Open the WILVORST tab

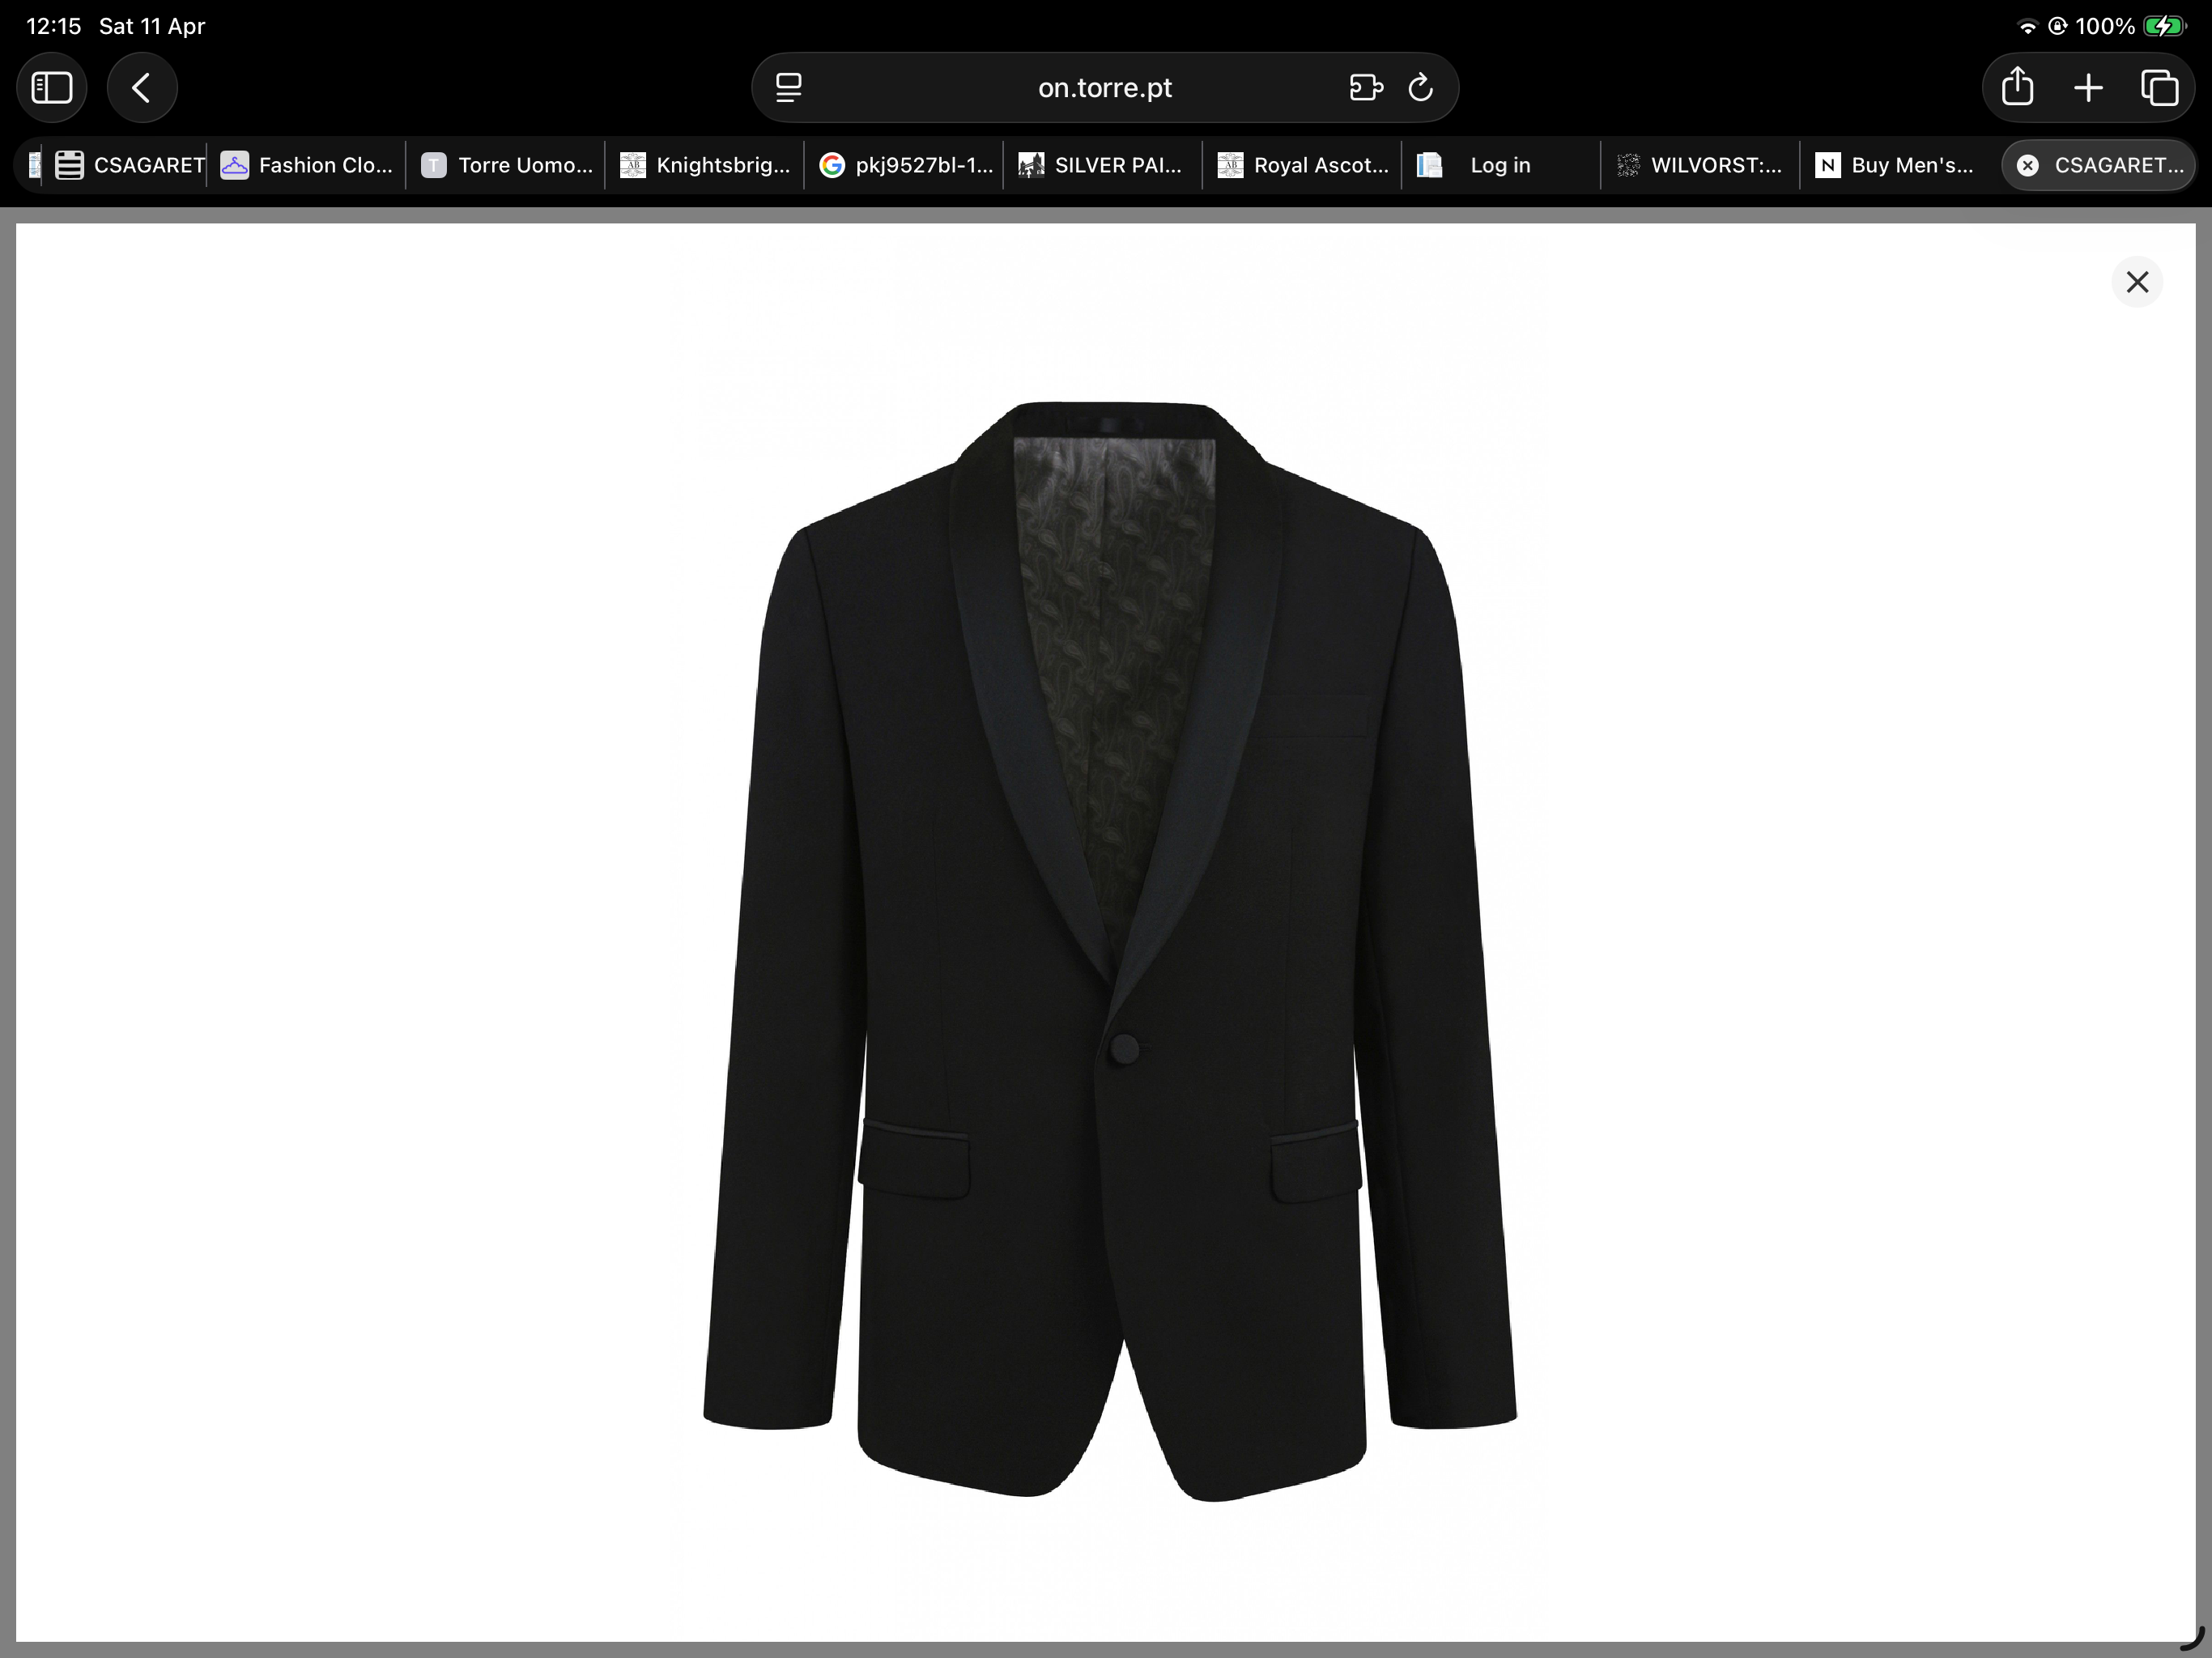[x=1700, y=165]
